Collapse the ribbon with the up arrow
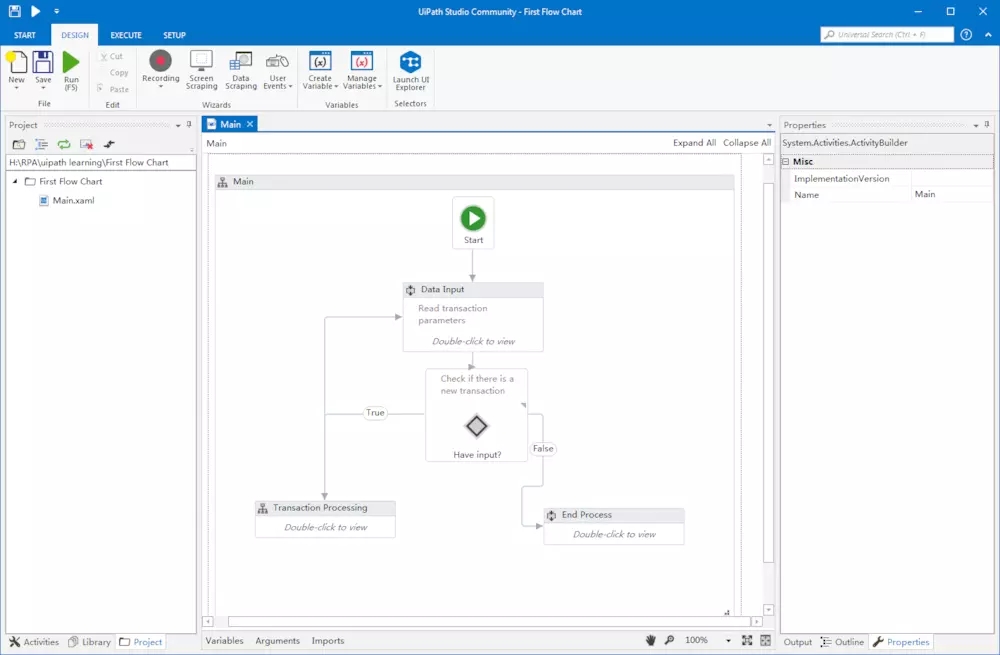The image size is (1000, 655). point(988,35)
